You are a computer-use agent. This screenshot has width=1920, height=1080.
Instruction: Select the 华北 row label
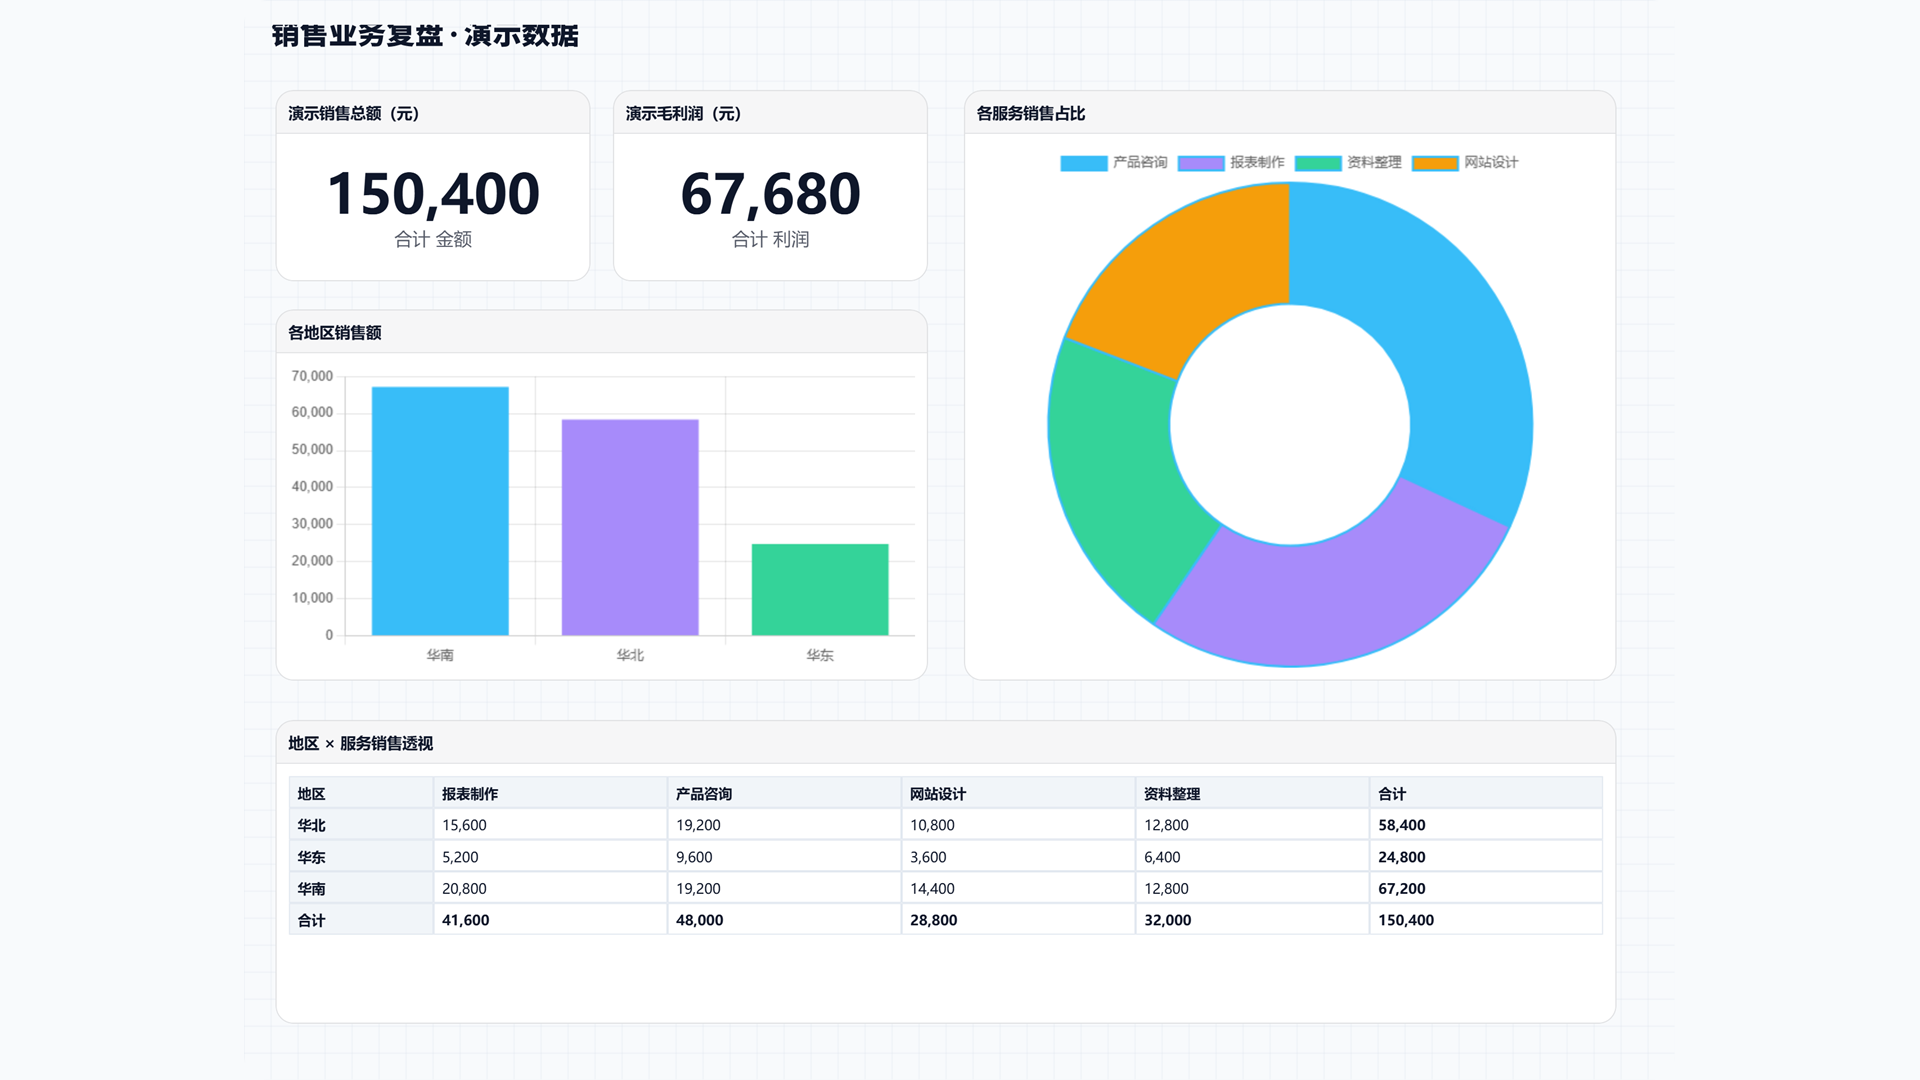(x=361, y=825)
